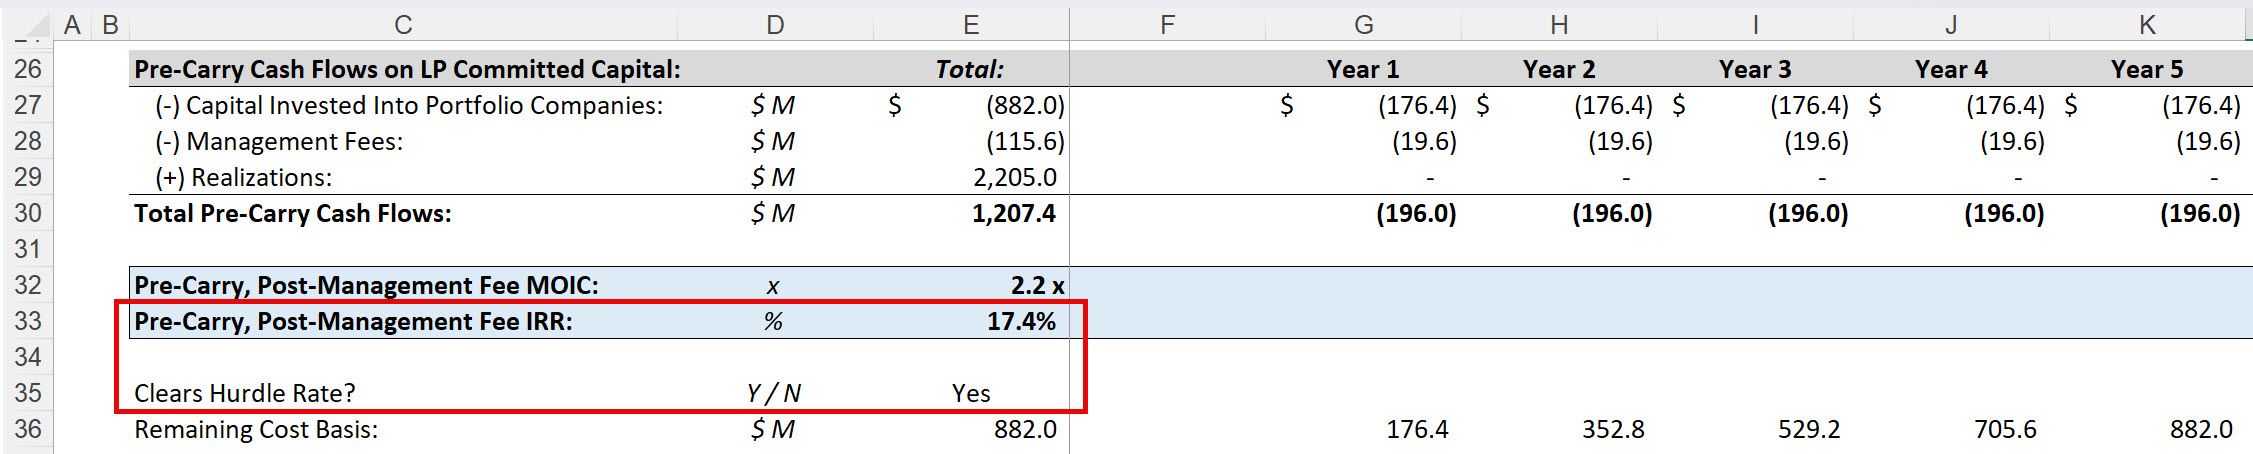This screenshot has height=454, width=2253.
Task: Click 'Pre-Carry Cash Flows on LP Committed Capital:' cell
Action: tap(407, 69)
